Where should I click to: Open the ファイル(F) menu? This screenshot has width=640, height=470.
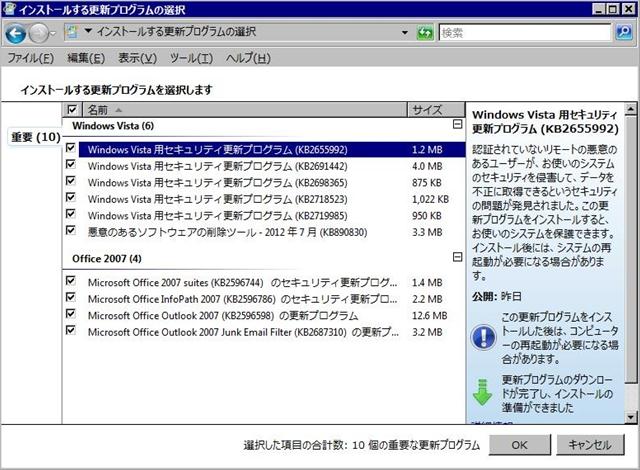pos(31,58)
